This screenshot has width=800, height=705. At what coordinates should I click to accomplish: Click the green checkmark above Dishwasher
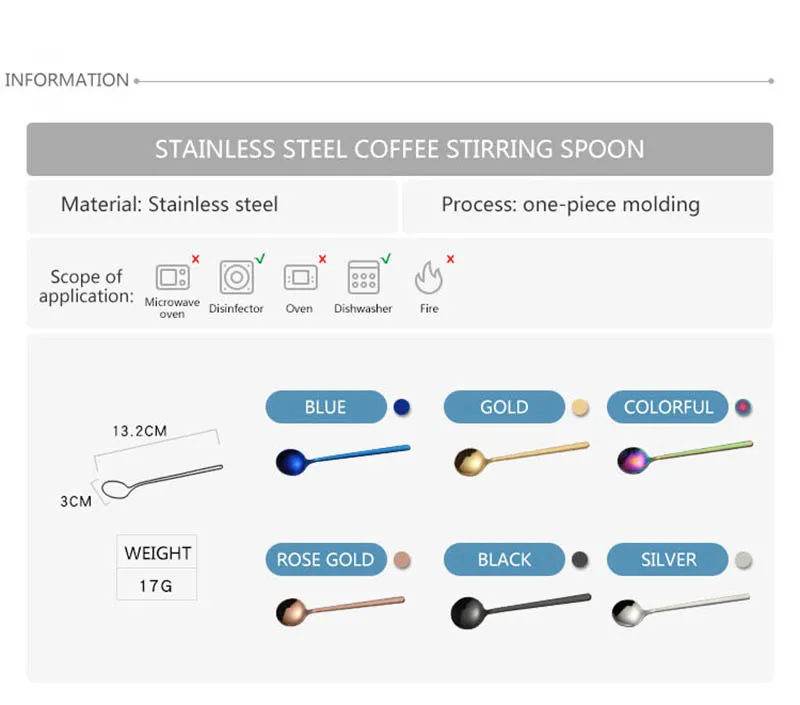click(386, 258)
